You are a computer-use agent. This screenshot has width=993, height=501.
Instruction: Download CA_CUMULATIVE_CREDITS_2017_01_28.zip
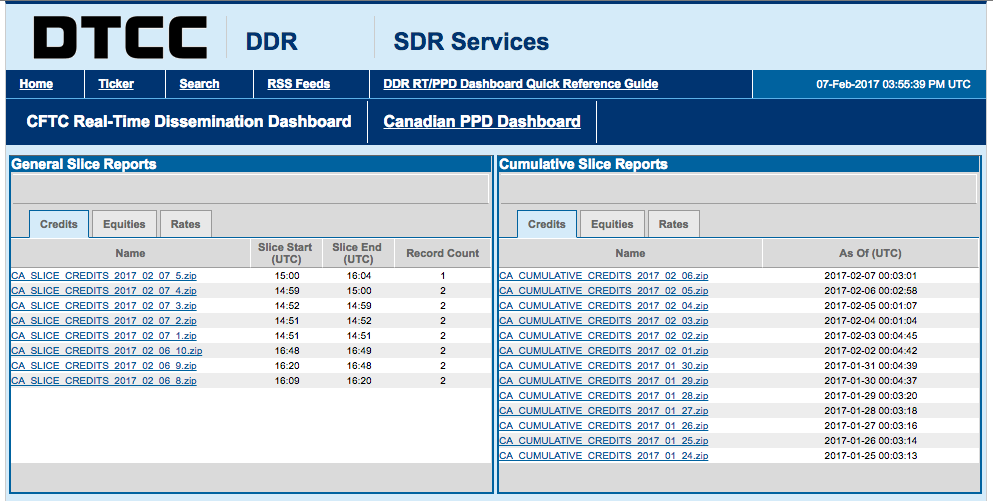coord(604,396)
